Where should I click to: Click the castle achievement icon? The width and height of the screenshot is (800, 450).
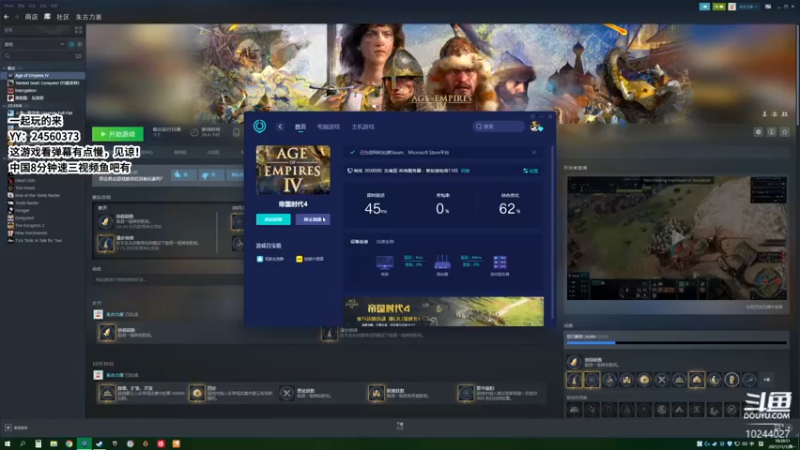tap(627, 380)
